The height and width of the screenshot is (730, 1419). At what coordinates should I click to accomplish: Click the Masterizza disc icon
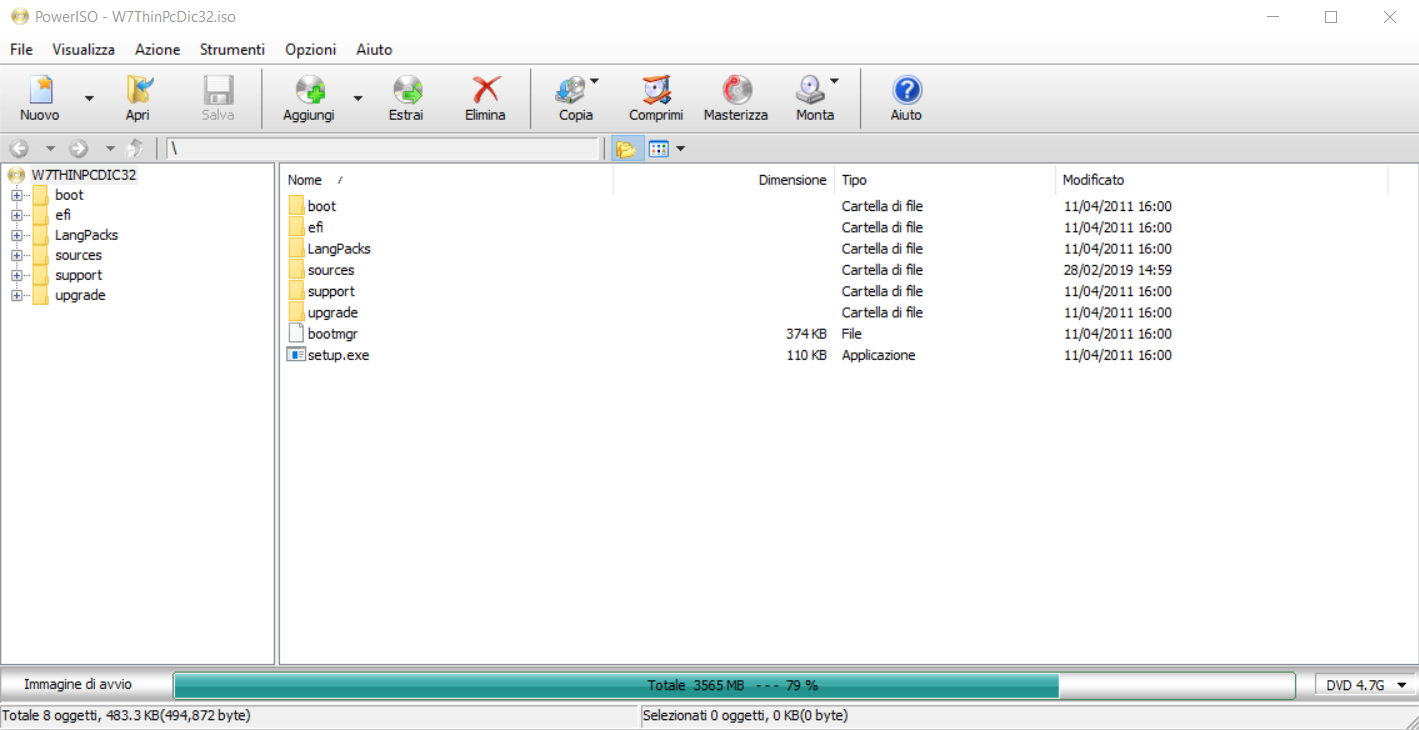[736, 91]
